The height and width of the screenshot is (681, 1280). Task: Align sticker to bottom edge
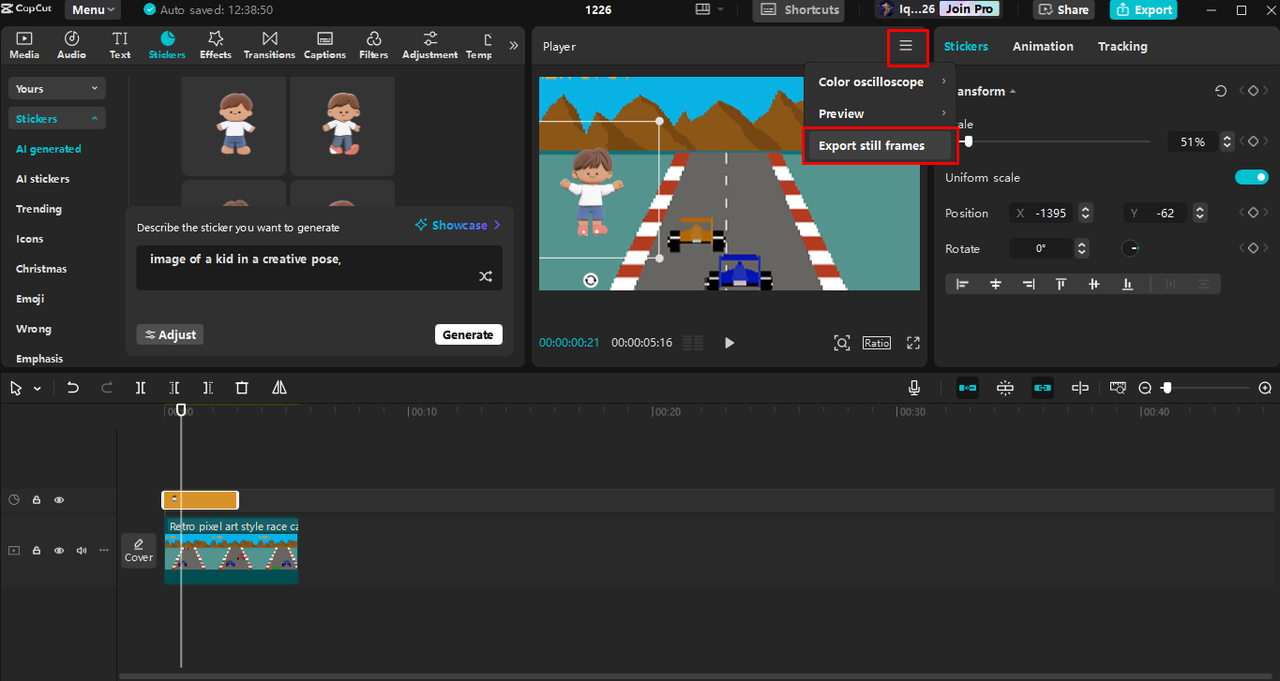click(1127, 285)
